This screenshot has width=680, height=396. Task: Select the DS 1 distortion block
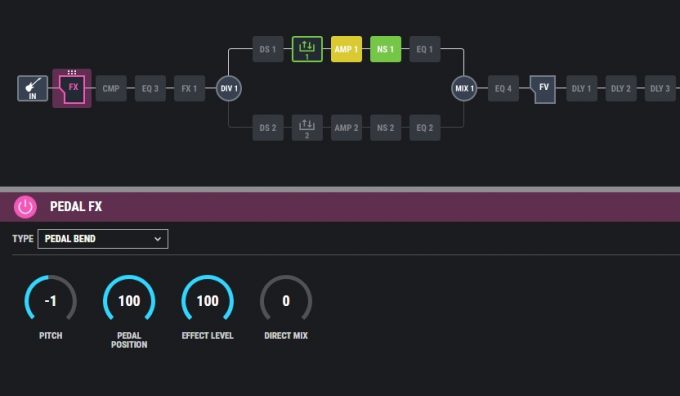click(268, 49)
